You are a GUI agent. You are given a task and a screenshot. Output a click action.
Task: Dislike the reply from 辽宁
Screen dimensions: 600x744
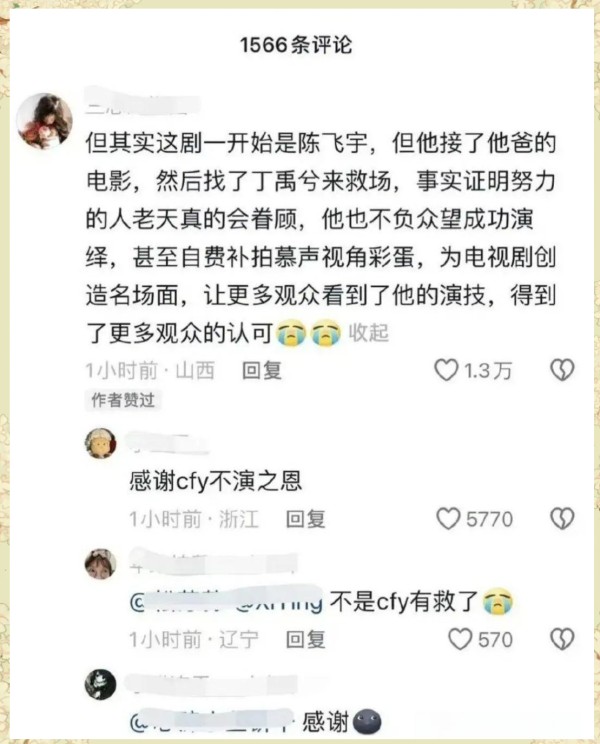point(562,639)
